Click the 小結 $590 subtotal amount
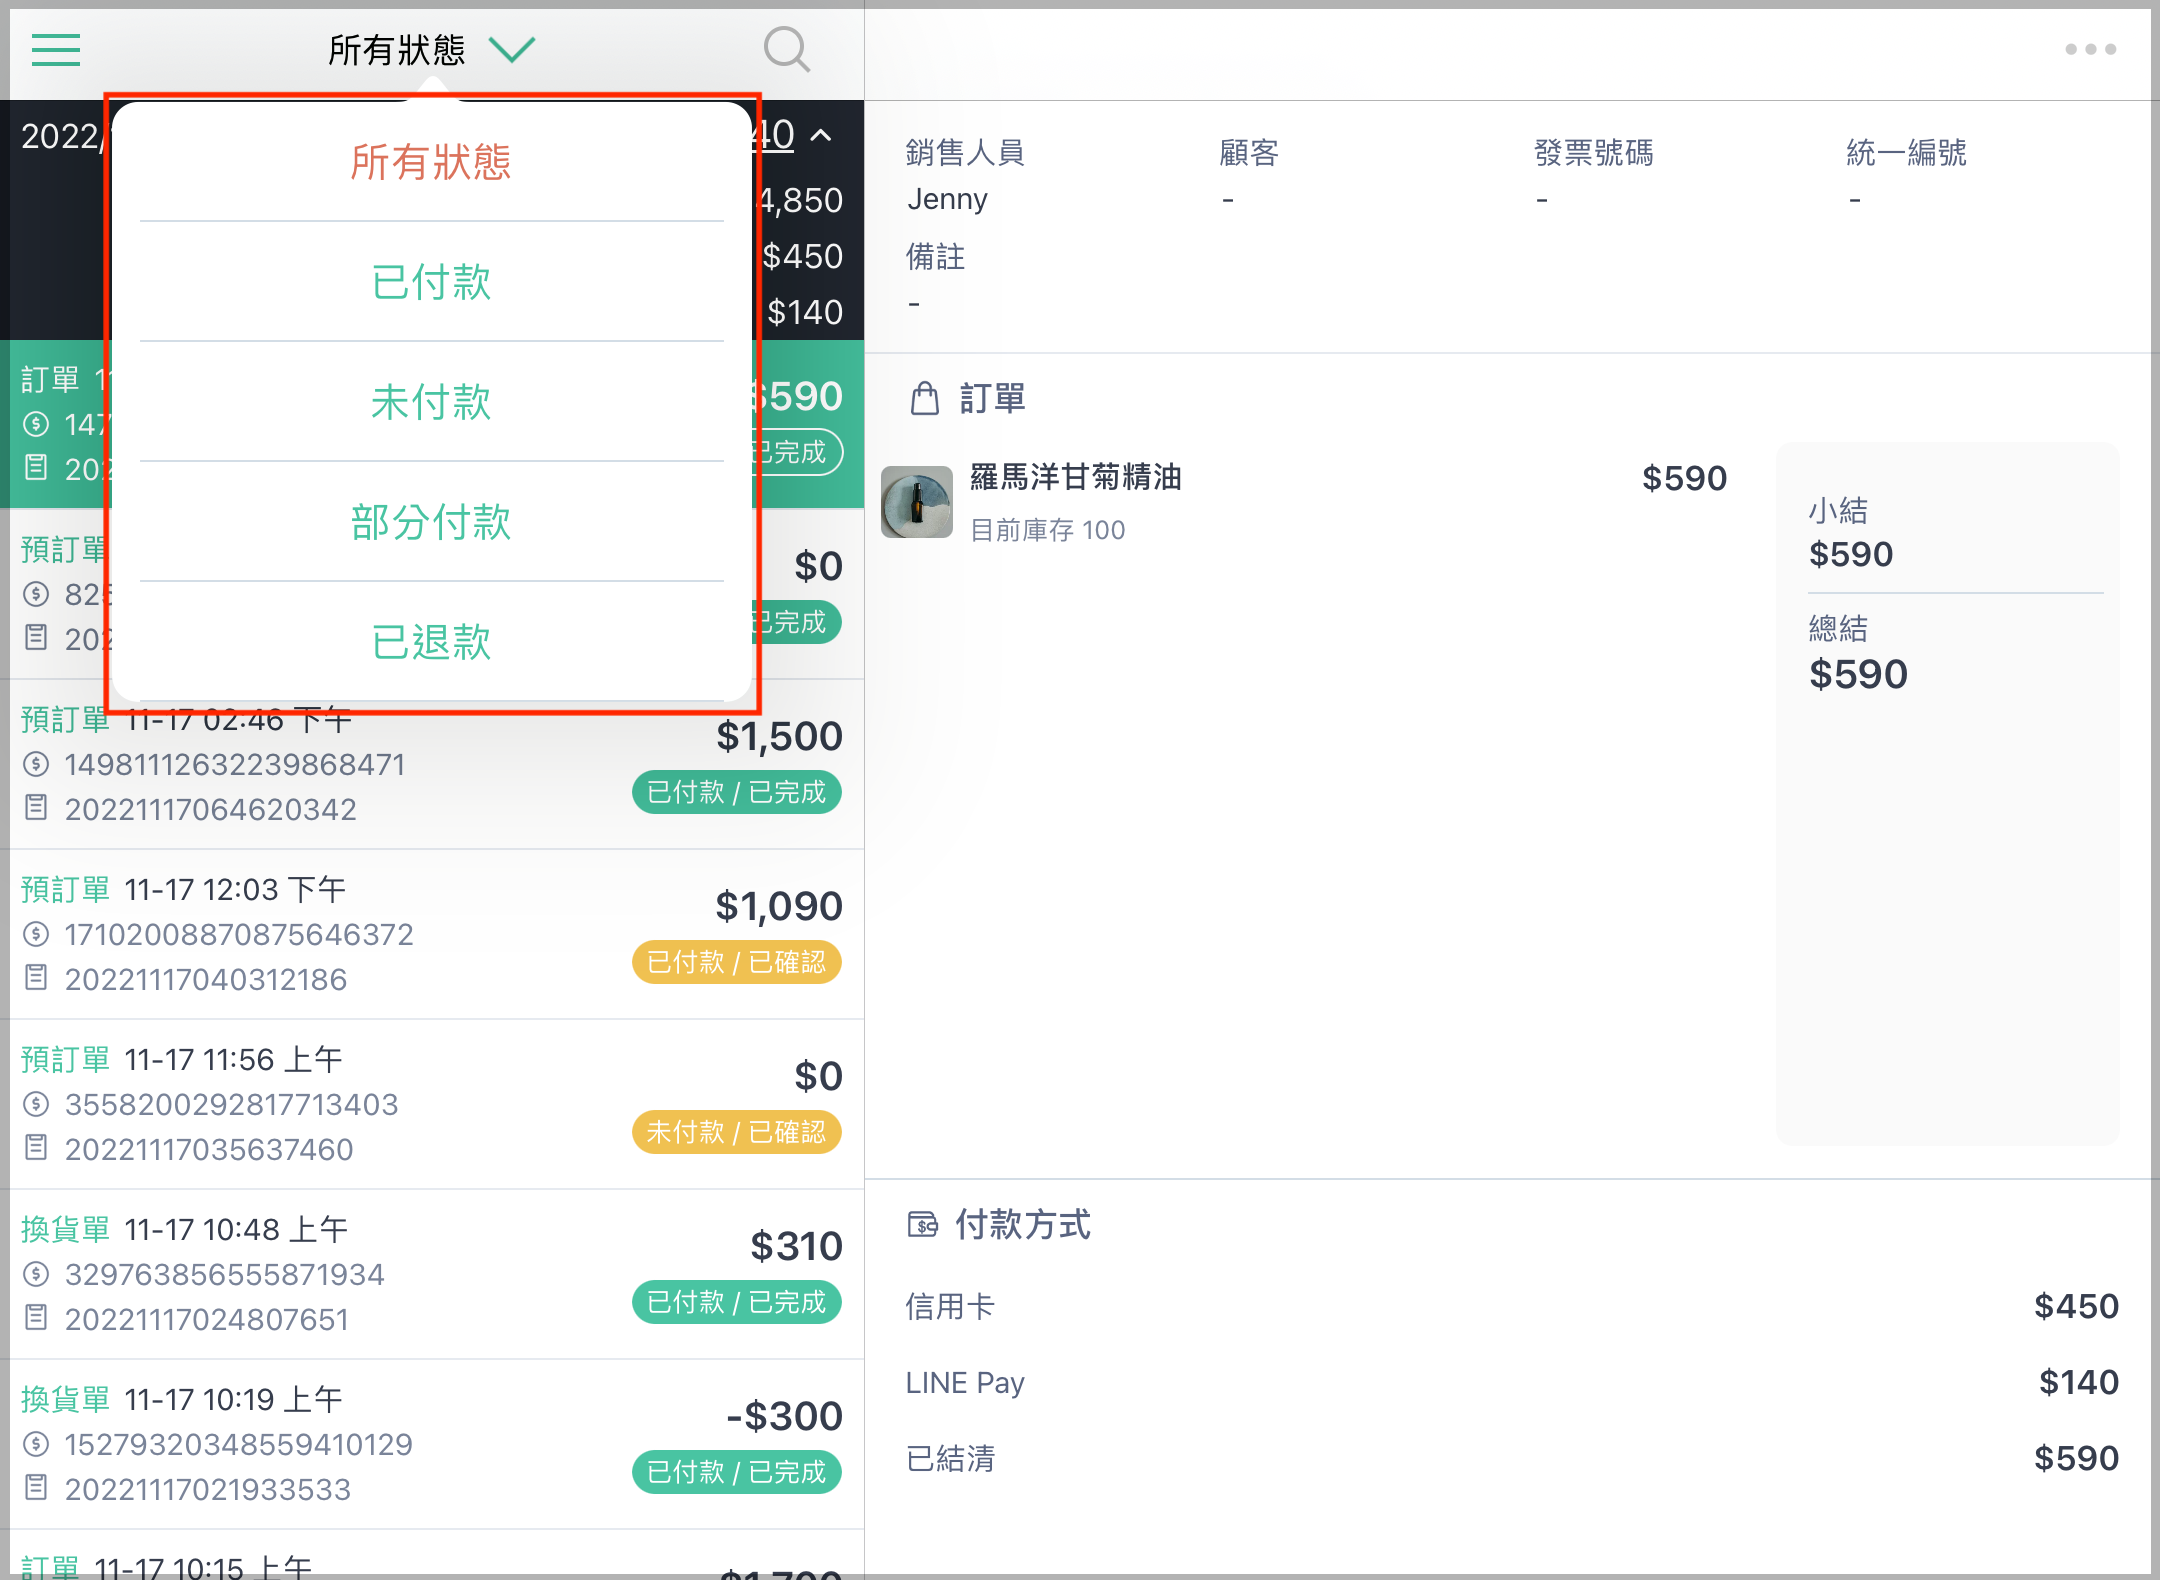The width and height of the screenshot is (2160, 1580). coord(1851,554)
